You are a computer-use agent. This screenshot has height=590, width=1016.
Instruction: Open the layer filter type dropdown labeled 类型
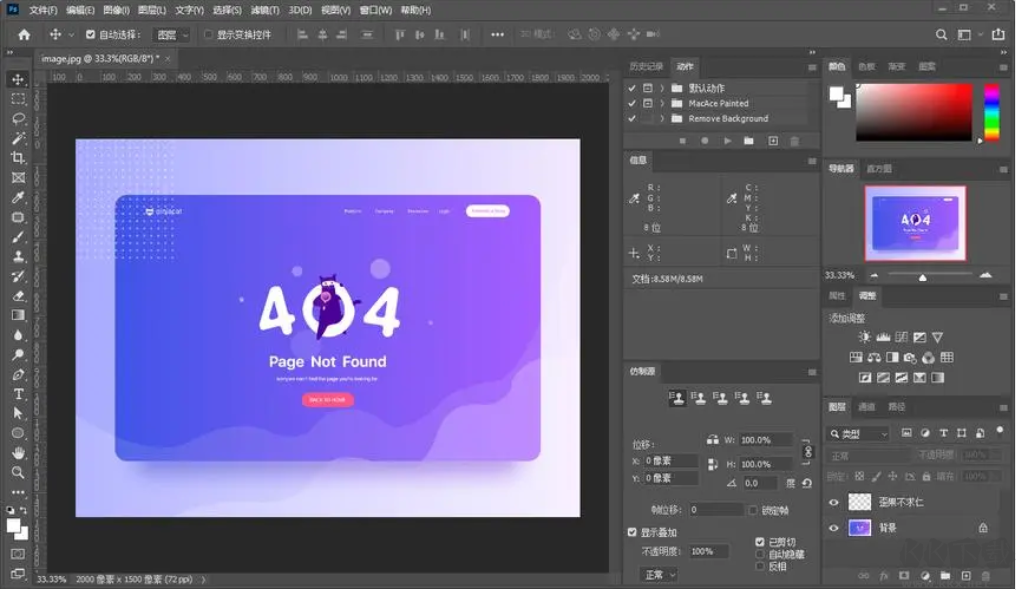click(x=857, y=433)
